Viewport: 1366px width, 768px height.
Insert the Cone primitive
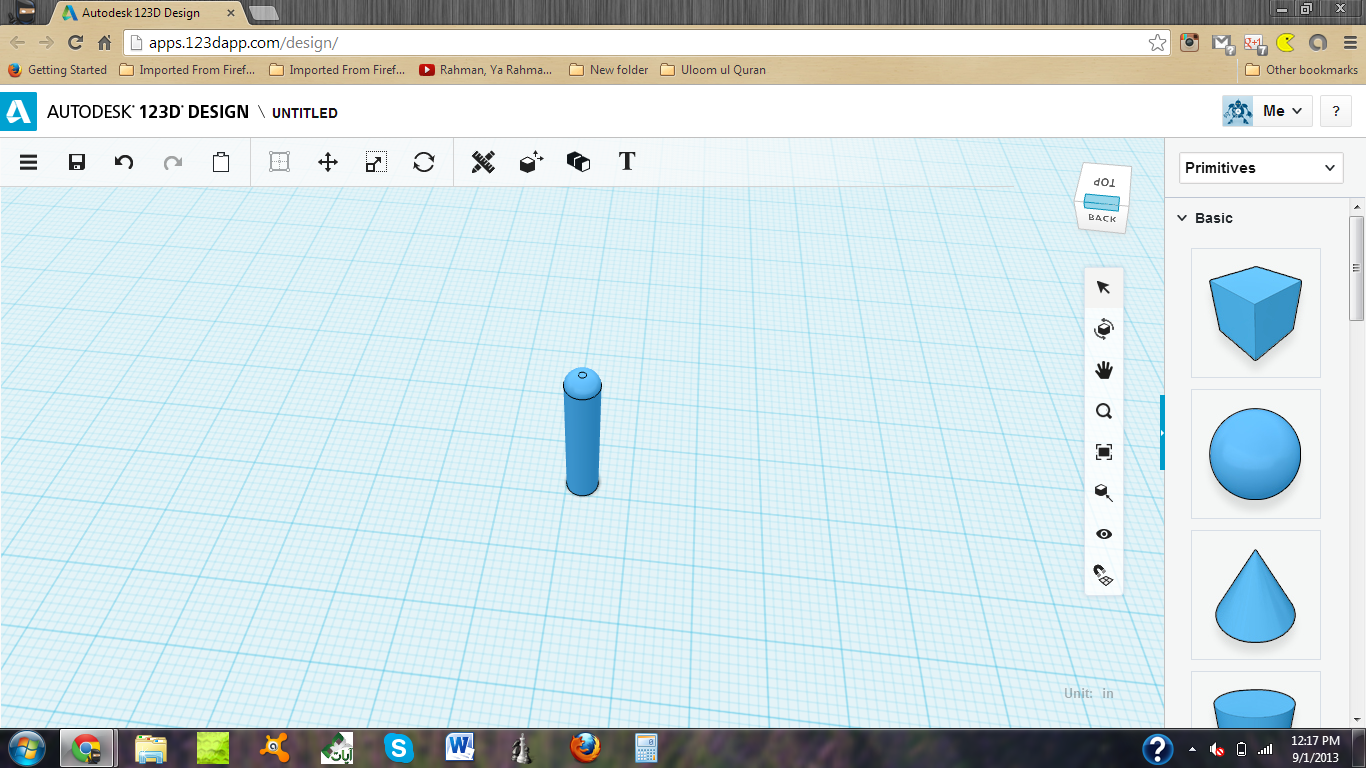(1255, 595)
